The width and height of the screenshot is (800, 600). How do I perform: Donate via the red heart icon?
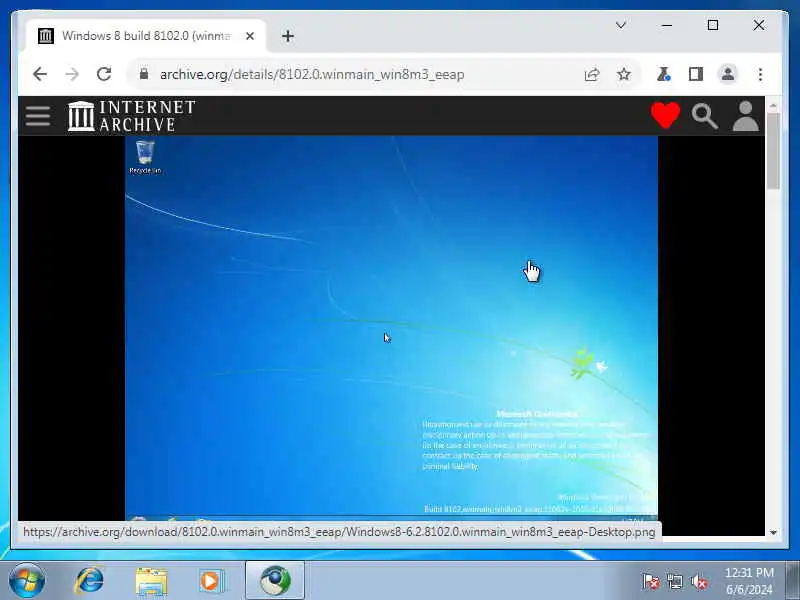click(665, 115)
